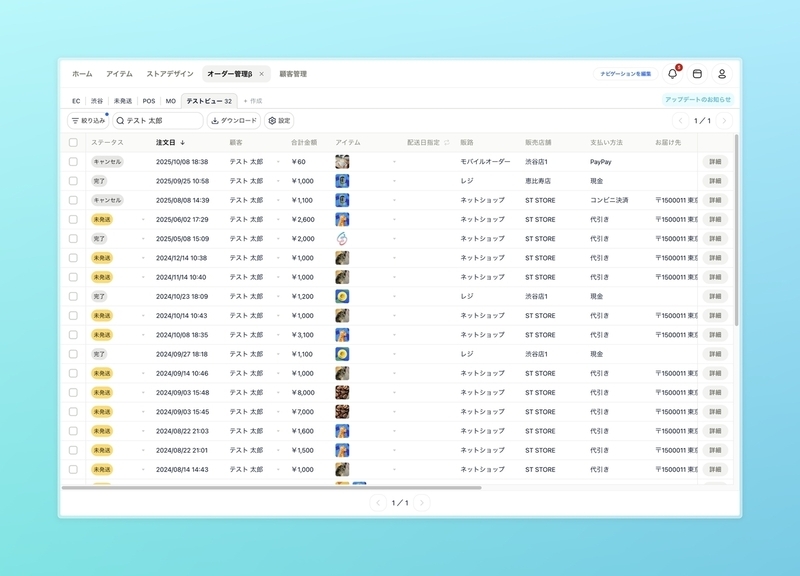Open the ストアデザイン navigation tab

click(170, 74)
